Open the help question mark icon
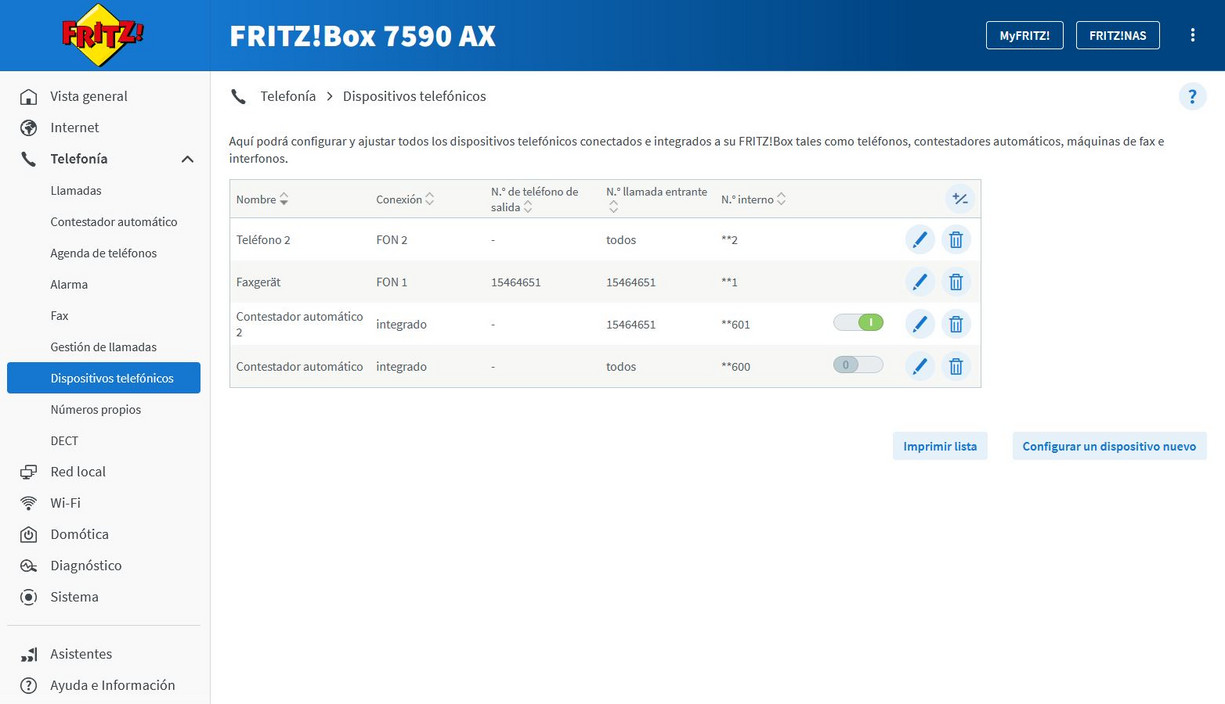This screenshot has height=704, width=1225. pyautogui.click(x=1192, y=97)
